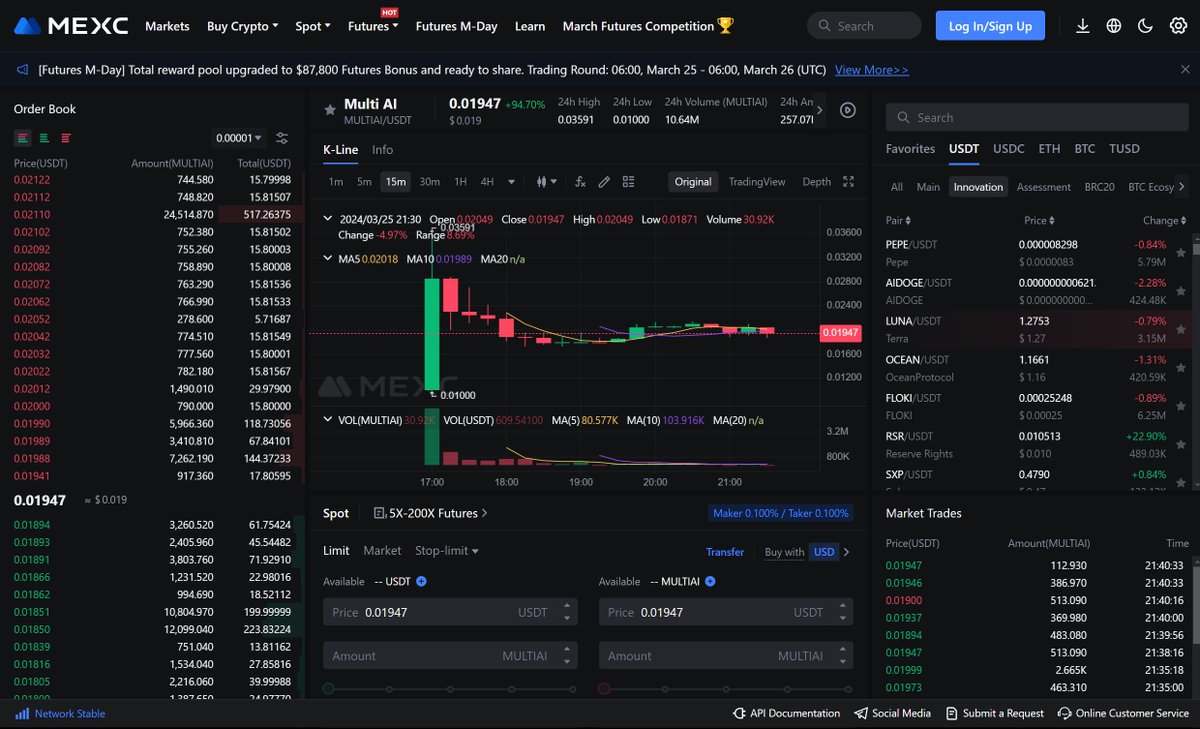1200x729 pixels.
Task: Click the MEXC logo
Action: coord(71,26)
